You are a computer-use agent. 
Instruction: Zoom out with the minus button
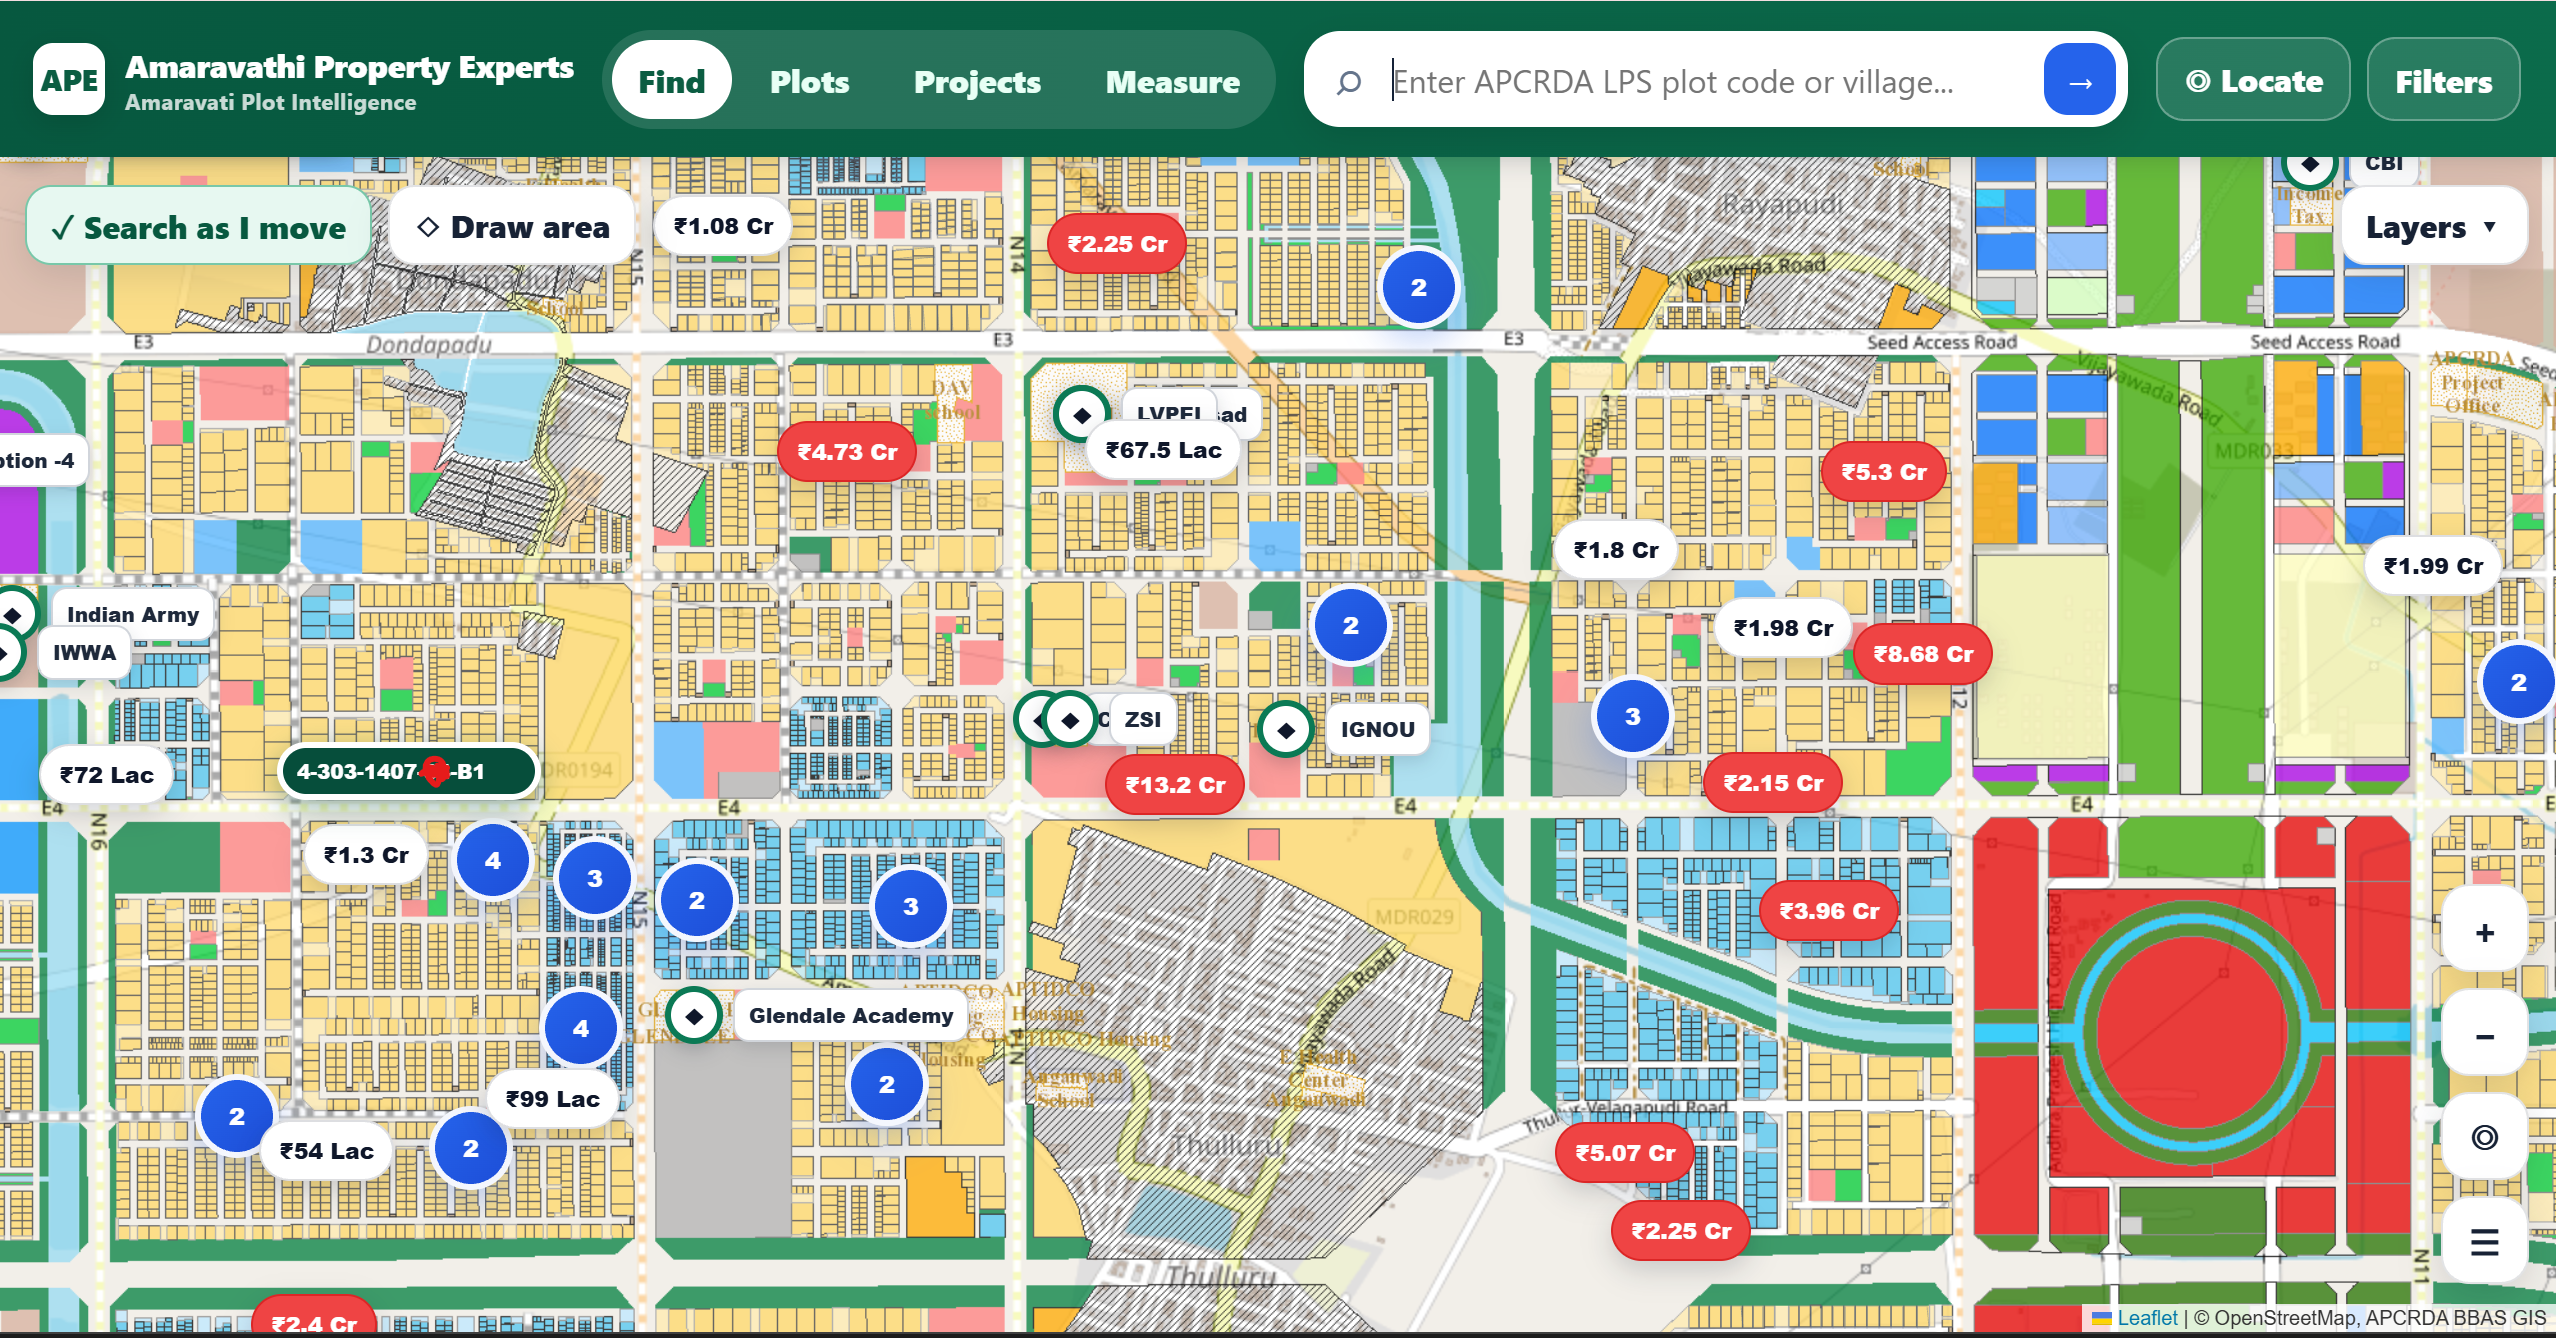(2485, 1035)
